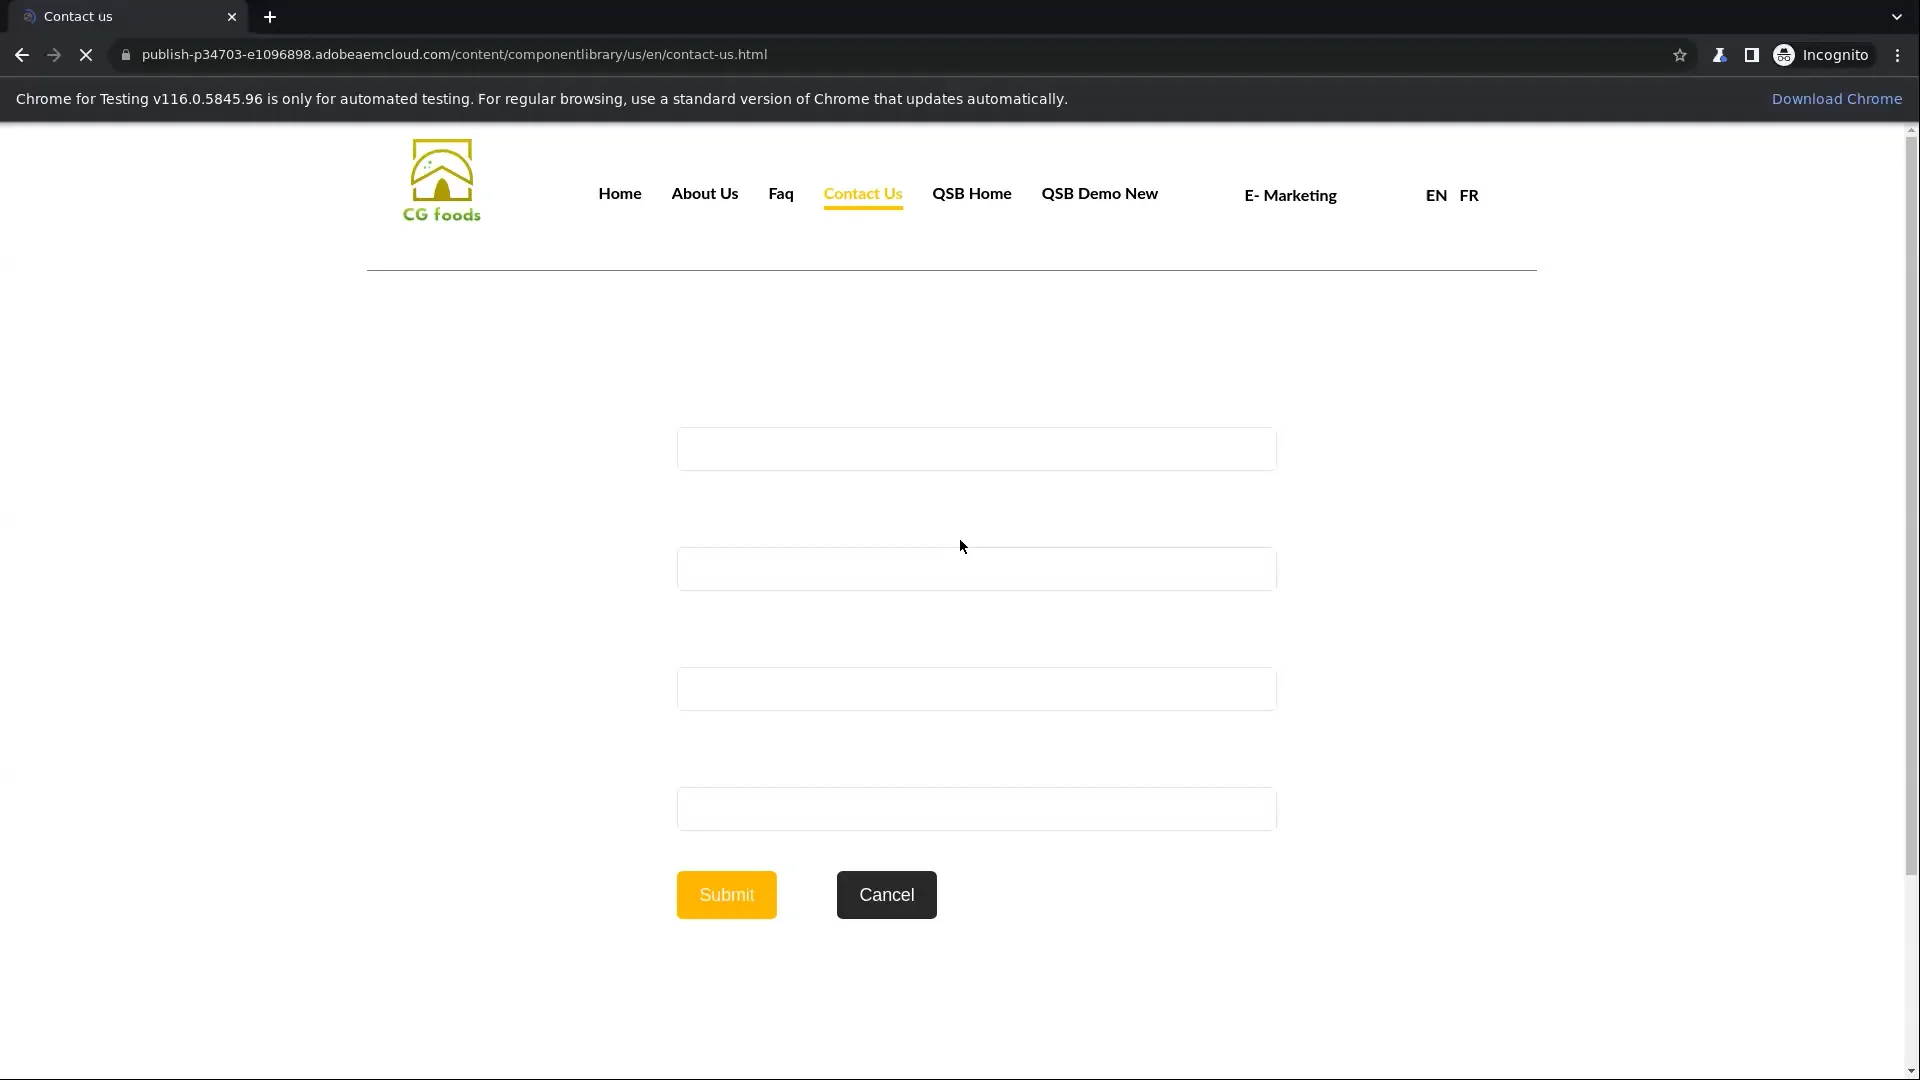
Task: Open QSB Demo New page
Action: pyautogui.click(x=1100, y=193)
